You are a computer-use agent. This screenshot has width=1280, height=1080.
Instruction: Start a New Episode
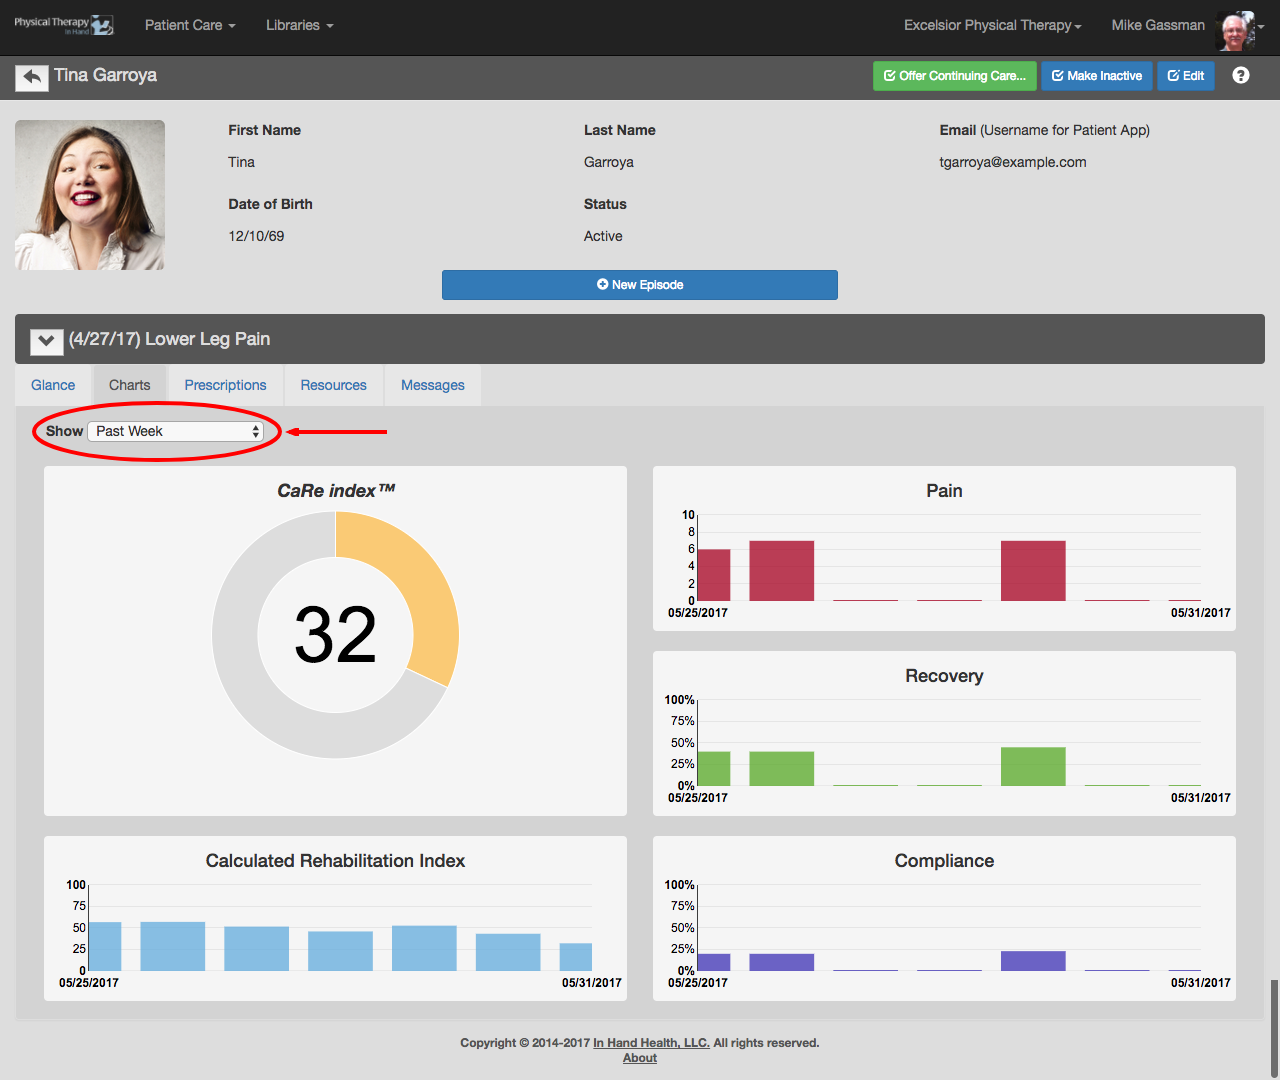tap(640, 285)
